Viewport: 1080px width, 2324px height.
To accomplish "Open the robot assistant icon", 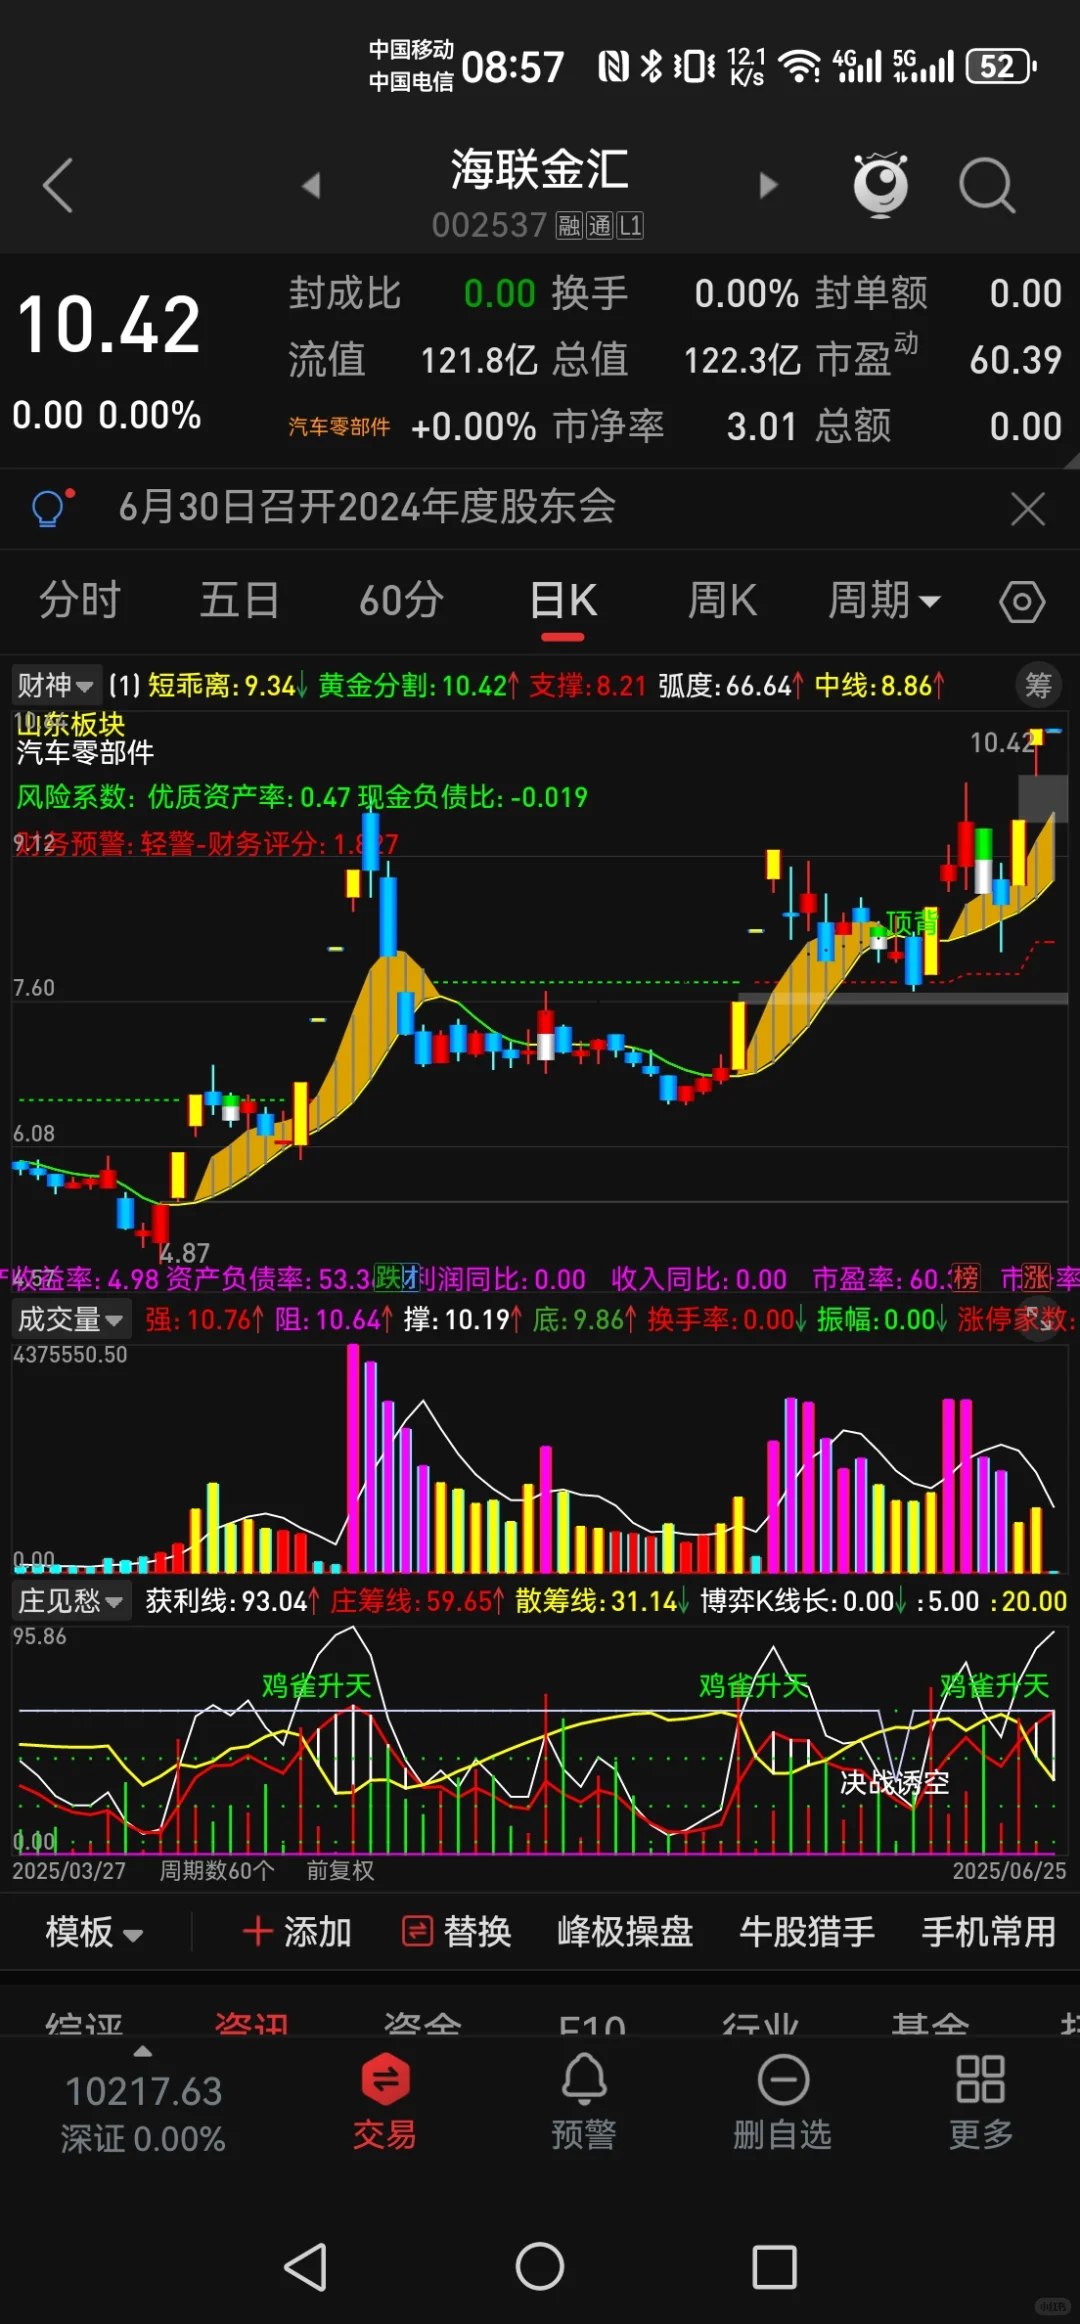I will (880, 185).
